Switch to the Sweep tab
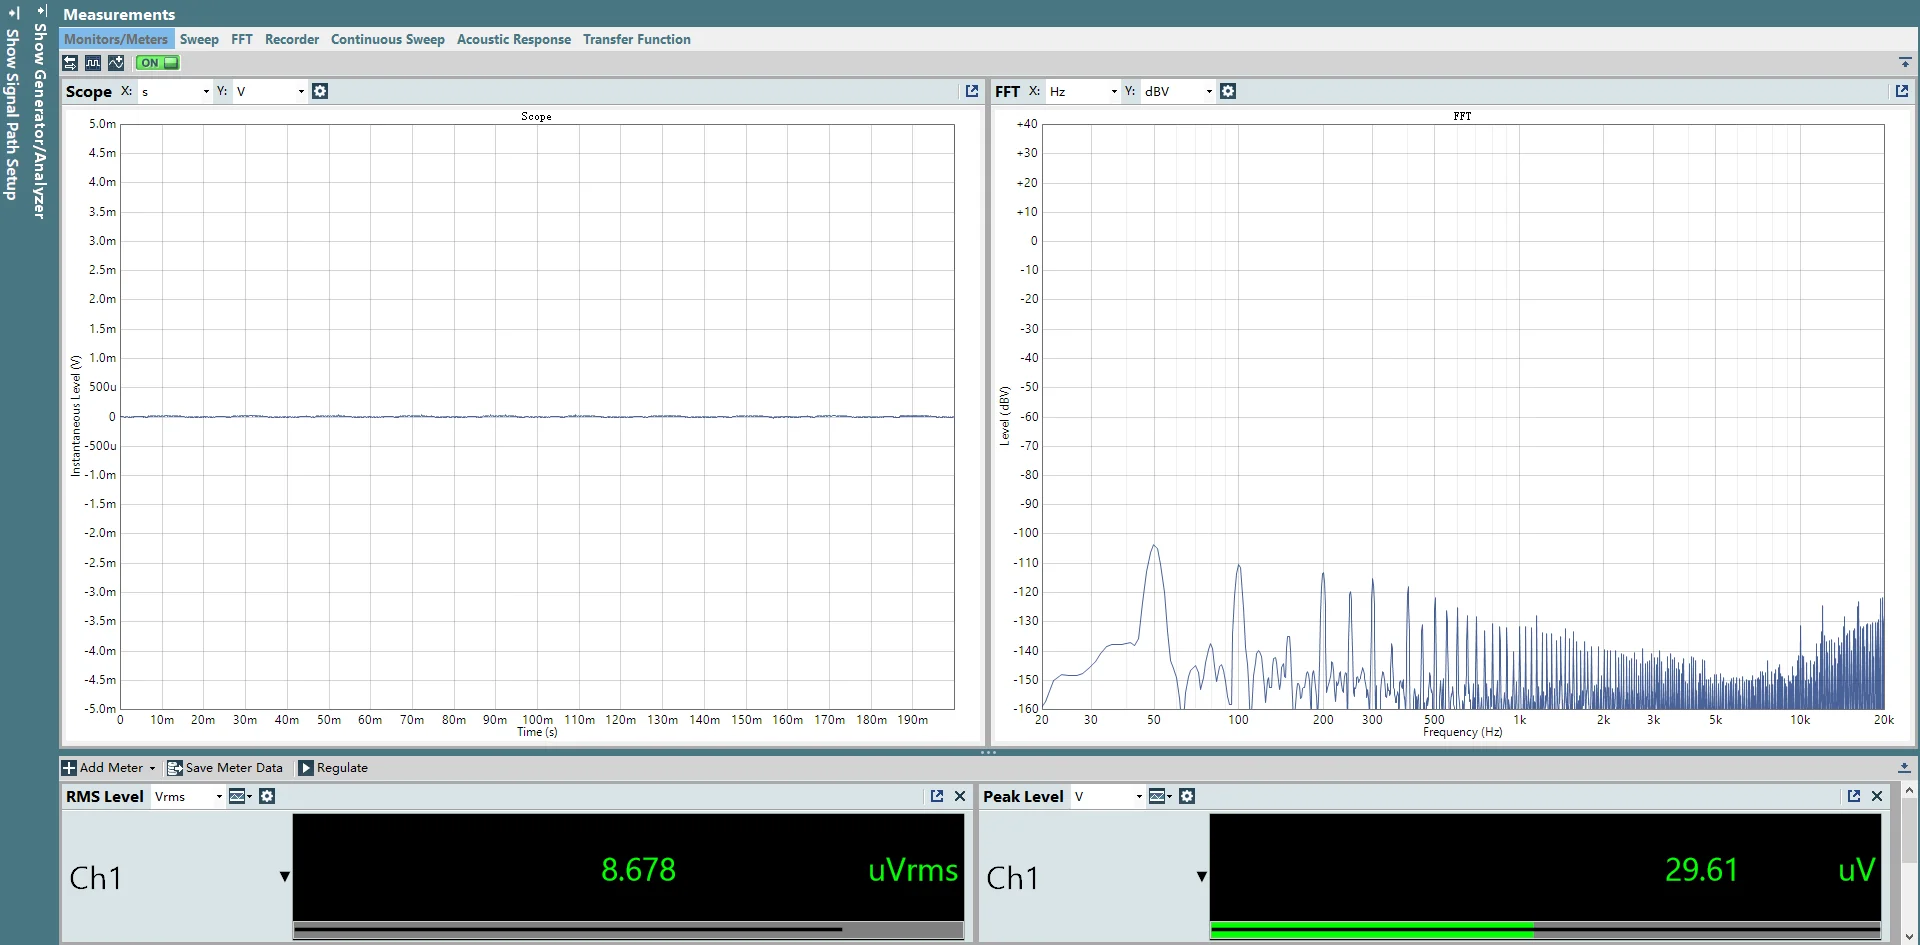Image resolution: width=1920 pixels, height=945 pixels. pos(199,39)
